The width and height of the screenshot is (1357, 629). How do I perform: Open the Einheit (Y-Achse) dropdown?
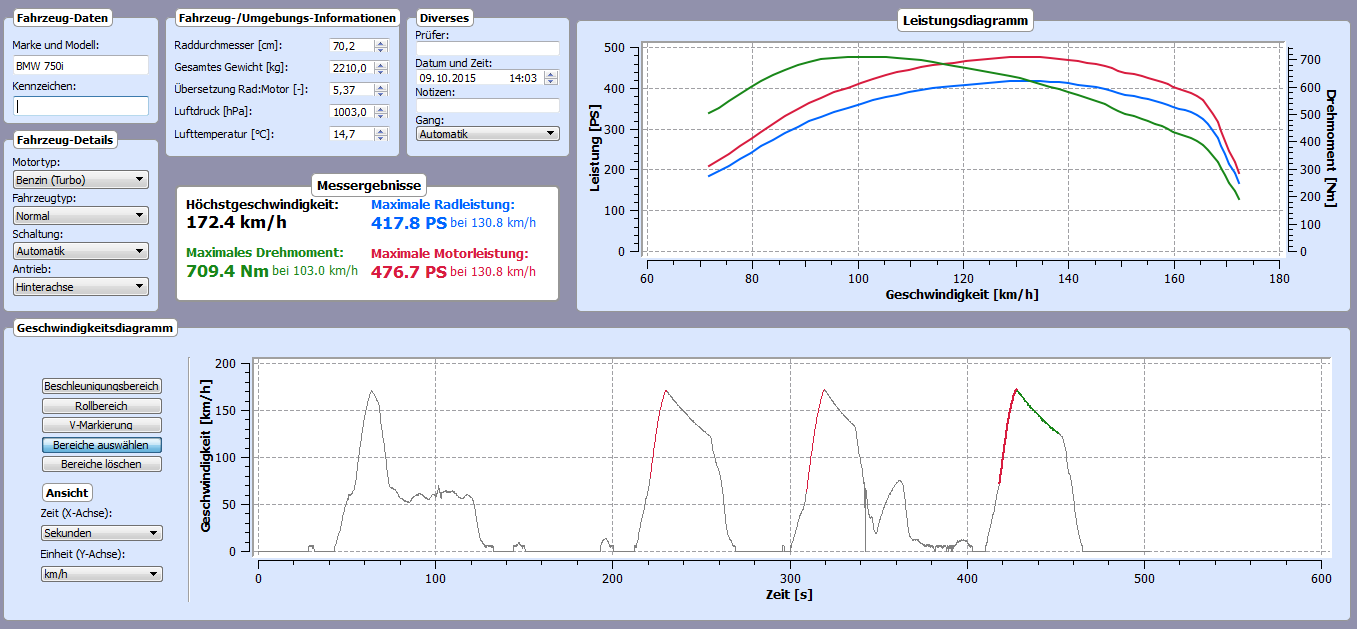[x=101, y=574]
